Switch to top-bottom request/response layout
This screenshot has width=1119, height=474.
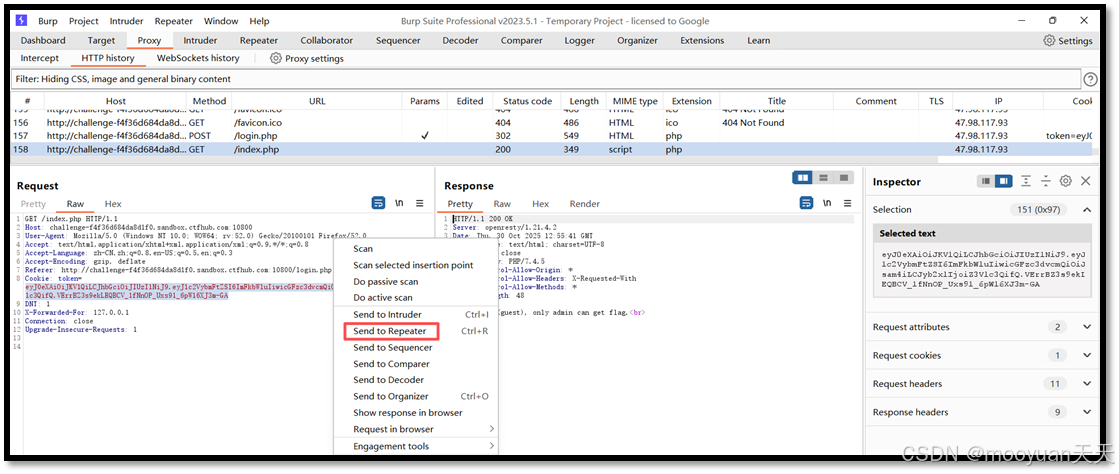click(x=824, y=177)
